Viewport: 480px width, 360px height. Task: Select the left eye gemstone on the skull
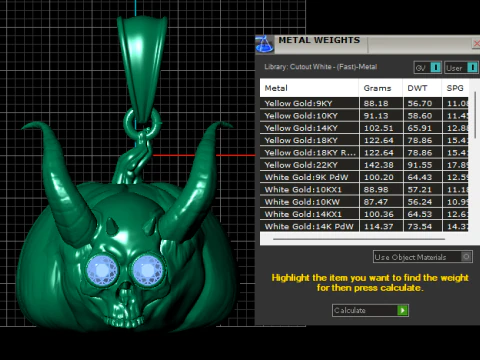102,270
